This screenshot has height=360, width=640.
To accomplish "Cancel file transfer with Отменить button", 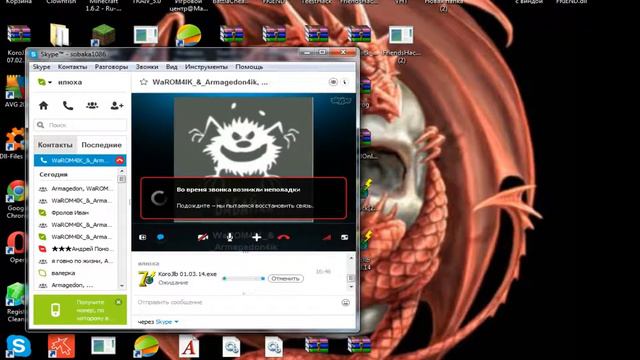I will (x=285, y=278).
